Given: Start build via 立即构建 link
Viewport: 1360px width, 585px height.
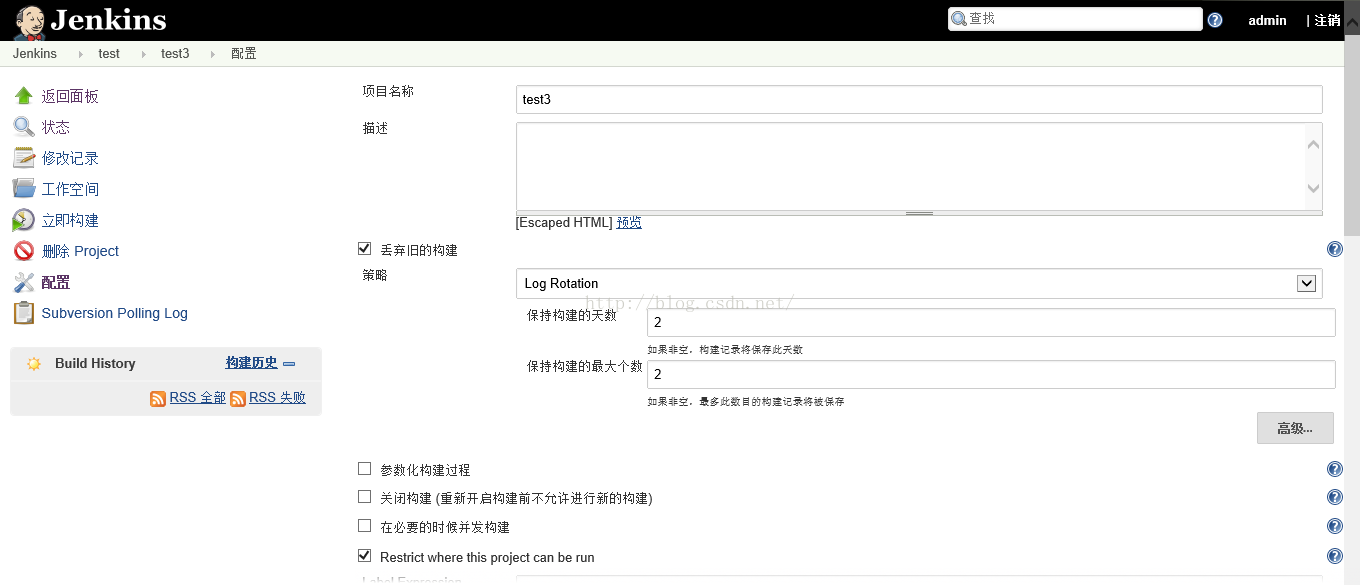Looking at the screenshot, I should click(x=70, y=221).
